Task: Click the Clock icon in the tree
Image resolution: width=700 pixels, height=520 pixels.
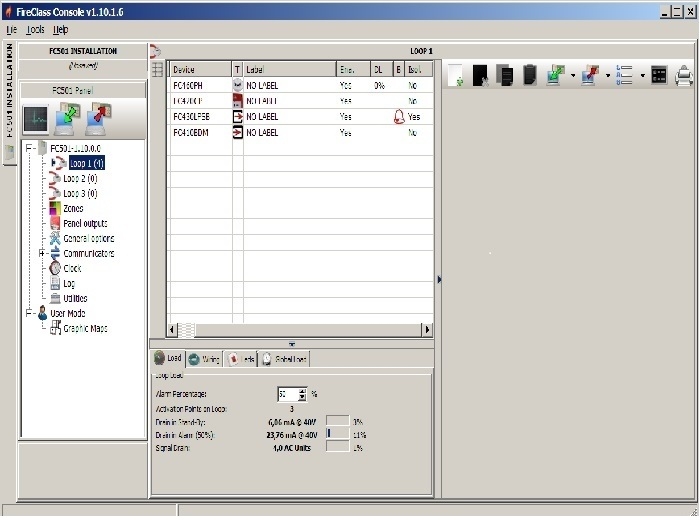Action: pos(55,268)
